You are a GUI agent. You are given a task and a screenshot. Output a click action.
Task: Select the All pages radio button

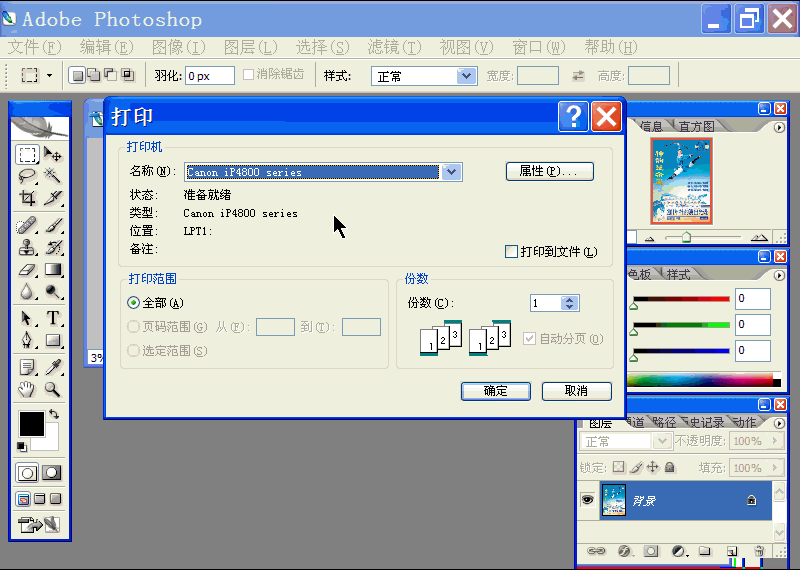coord(134,302)
